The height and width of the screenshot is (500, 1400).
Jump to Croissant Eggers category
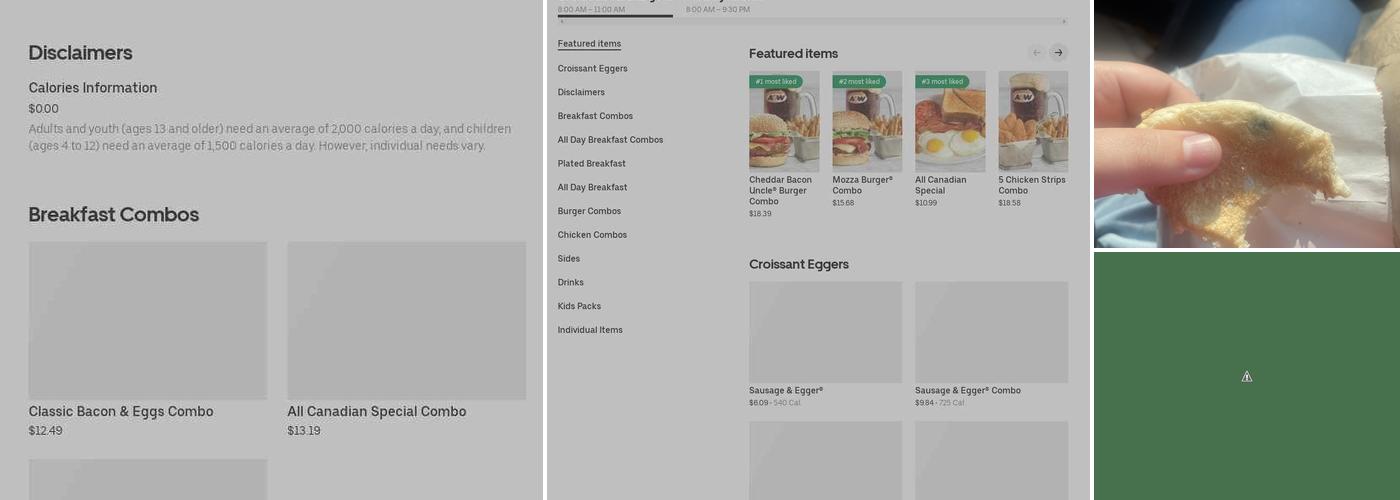[592, 68]
